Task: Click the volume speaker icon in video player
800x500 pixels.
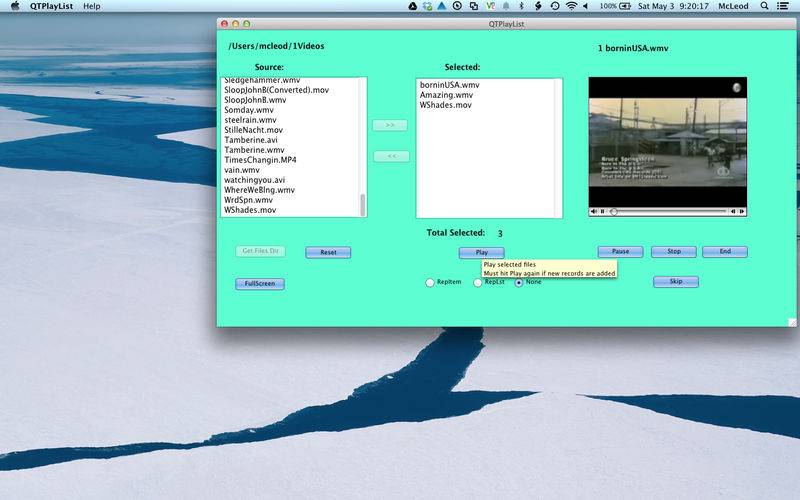Action: (593, 212)
